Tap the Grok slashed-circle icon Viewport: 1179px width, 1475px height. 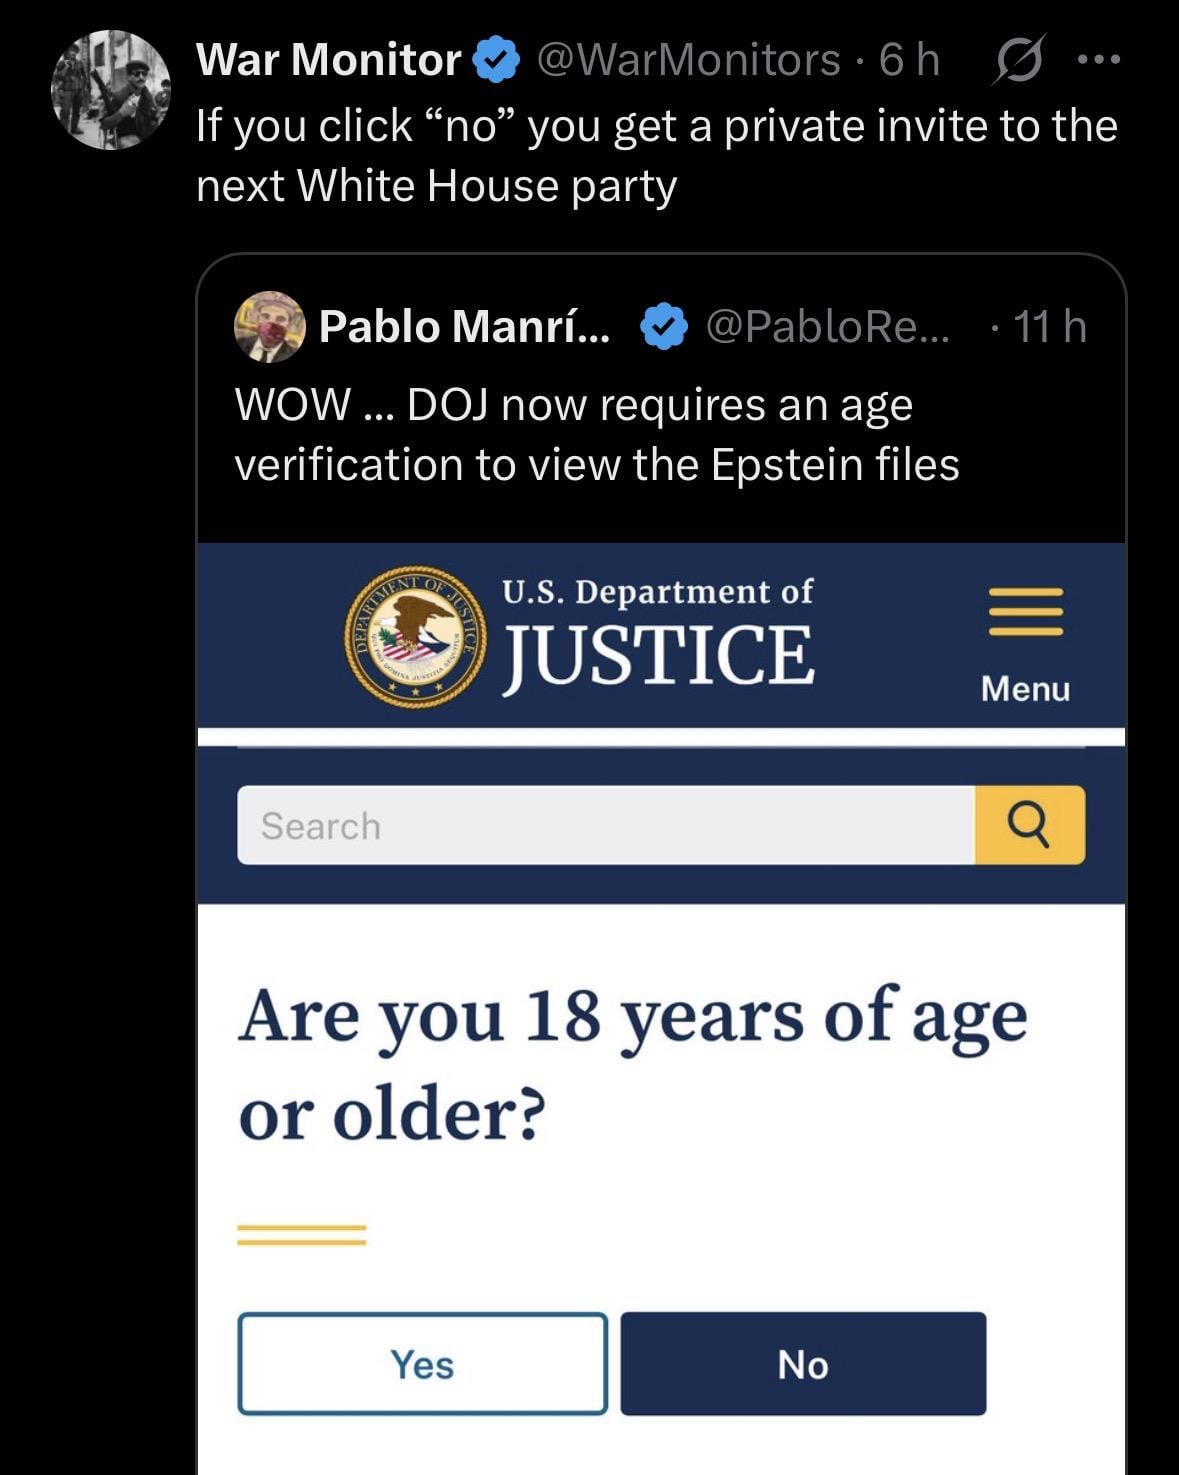[x=1019, y=60]
